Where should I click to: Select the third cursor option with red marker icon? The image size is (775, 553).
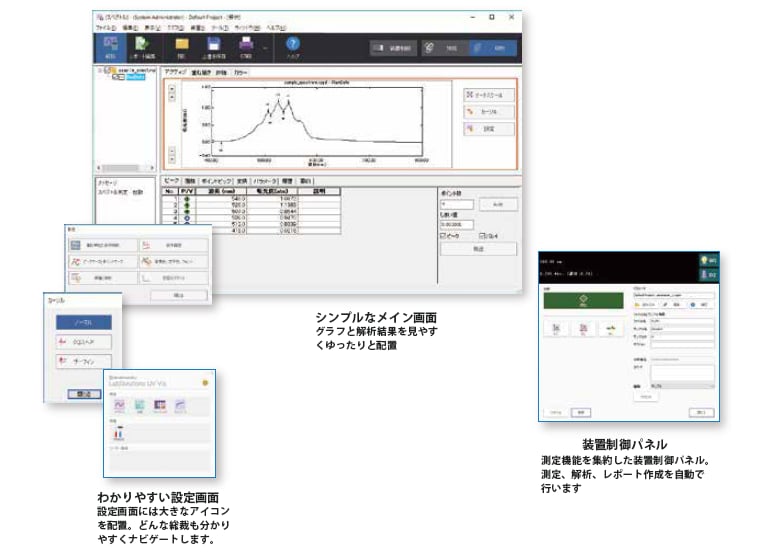click(x=84, y=361)
